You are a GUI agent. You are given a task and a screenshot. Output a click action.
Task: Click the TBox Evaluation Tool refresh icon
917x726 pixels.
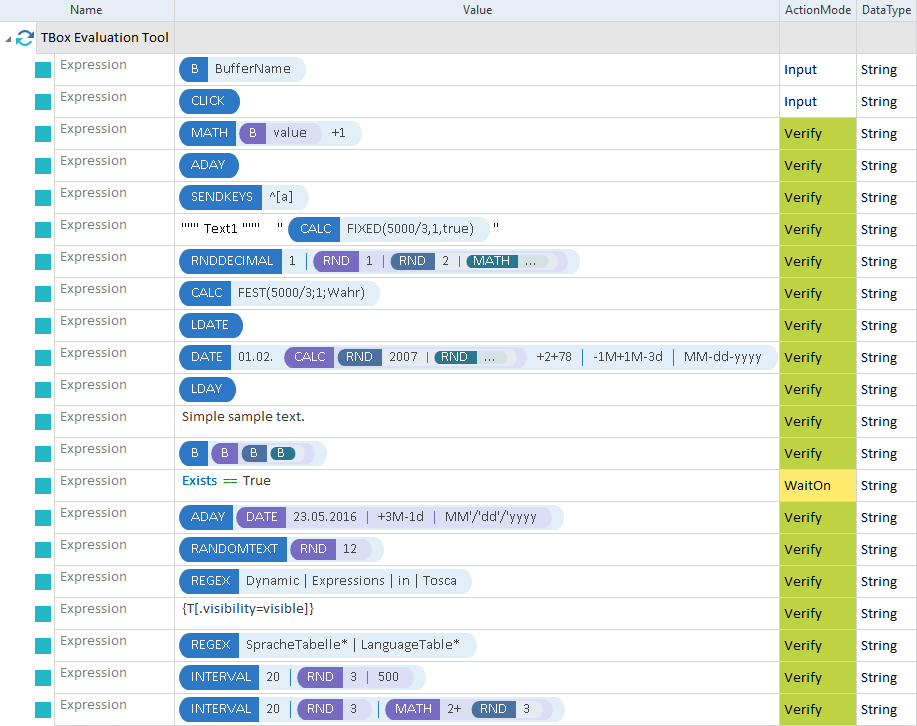25,38
